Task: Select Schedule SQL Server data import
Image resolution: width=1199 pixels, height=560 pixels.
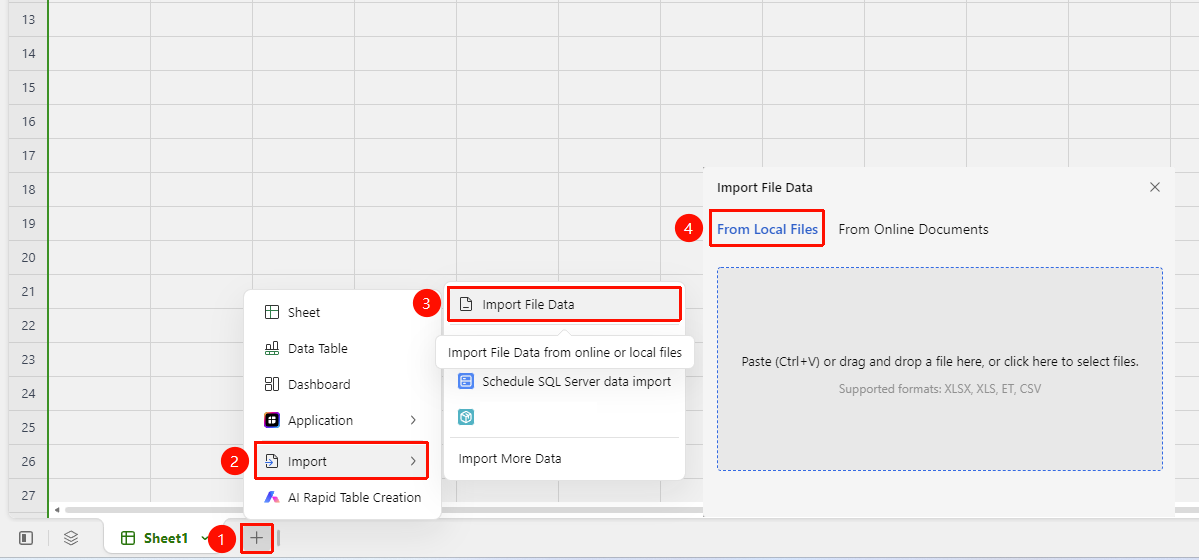Action: coord(564,381)
